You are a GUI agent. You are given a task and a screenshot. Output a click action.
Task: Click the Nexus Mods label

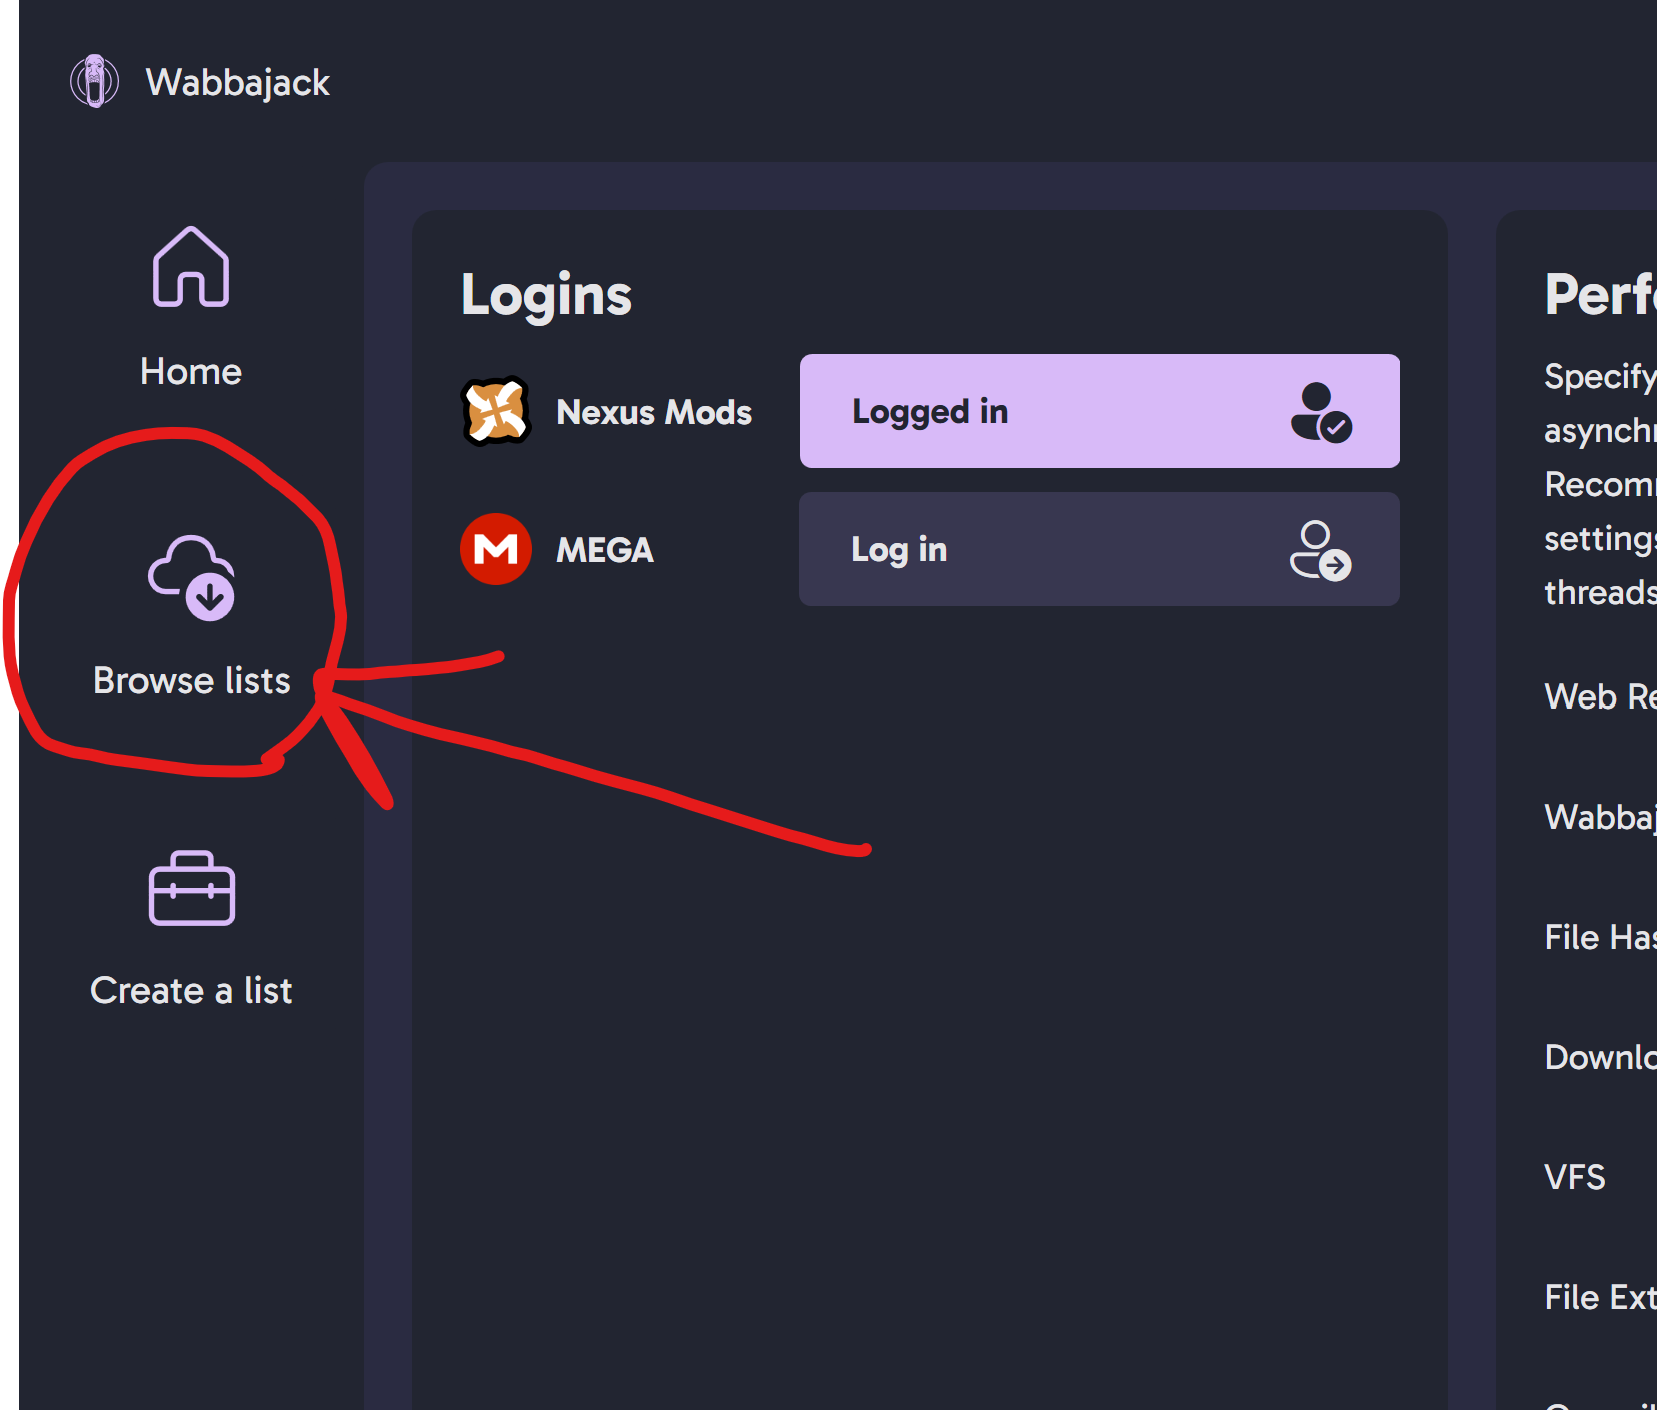click(x=654, y=412)
